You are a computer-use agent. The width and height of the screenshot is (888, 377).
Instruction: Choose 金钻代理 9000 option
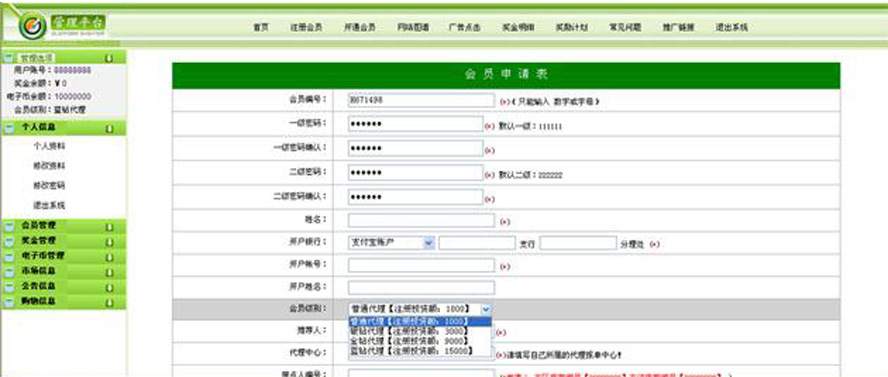click(x=419, y=341)
